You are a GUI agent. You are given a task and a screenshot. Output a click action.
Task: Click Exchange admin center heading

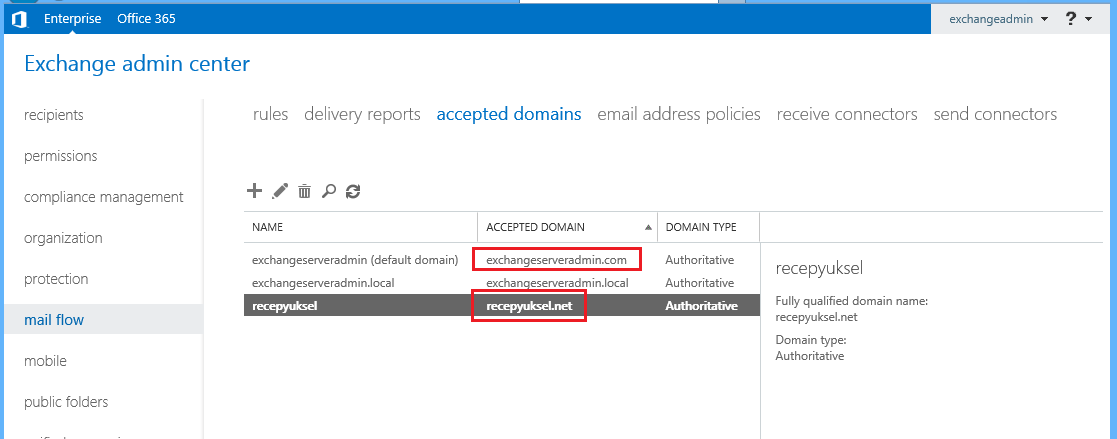(x=137, y=64)
